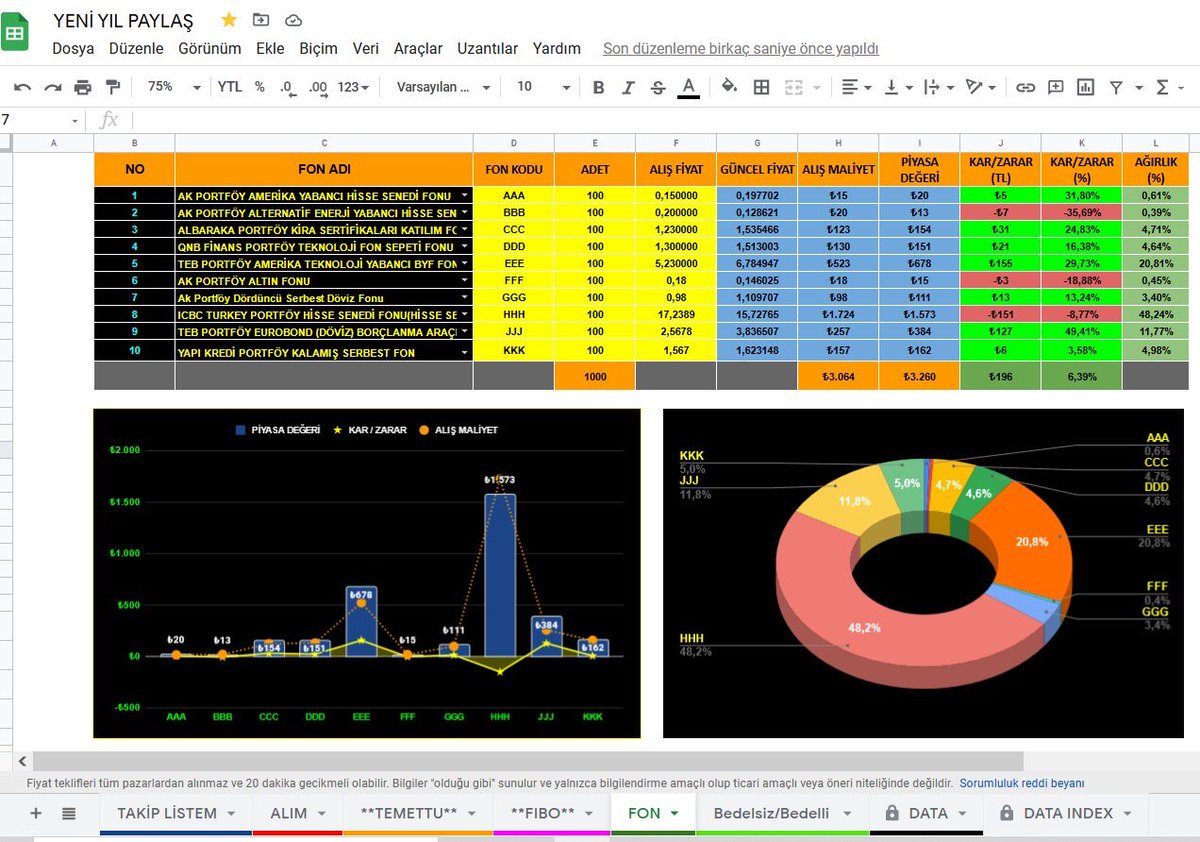Open the Düzenle menu
Viewport: 1200px width, 842px height.
click(x=137, y=48)
